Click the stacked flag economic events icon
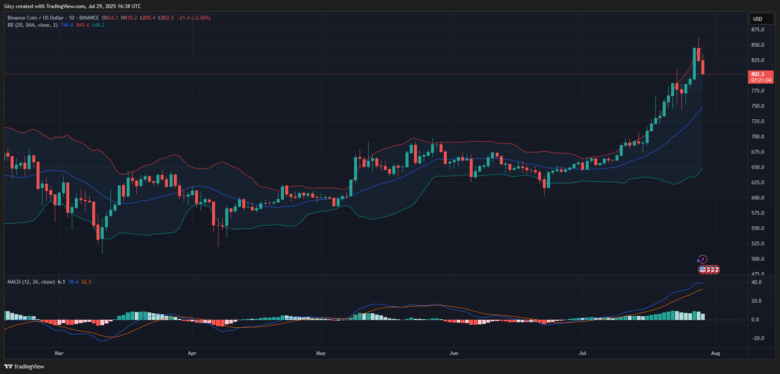Image resolution: width=780 pixels, height=374 pixels. click(x=708, y=270)
